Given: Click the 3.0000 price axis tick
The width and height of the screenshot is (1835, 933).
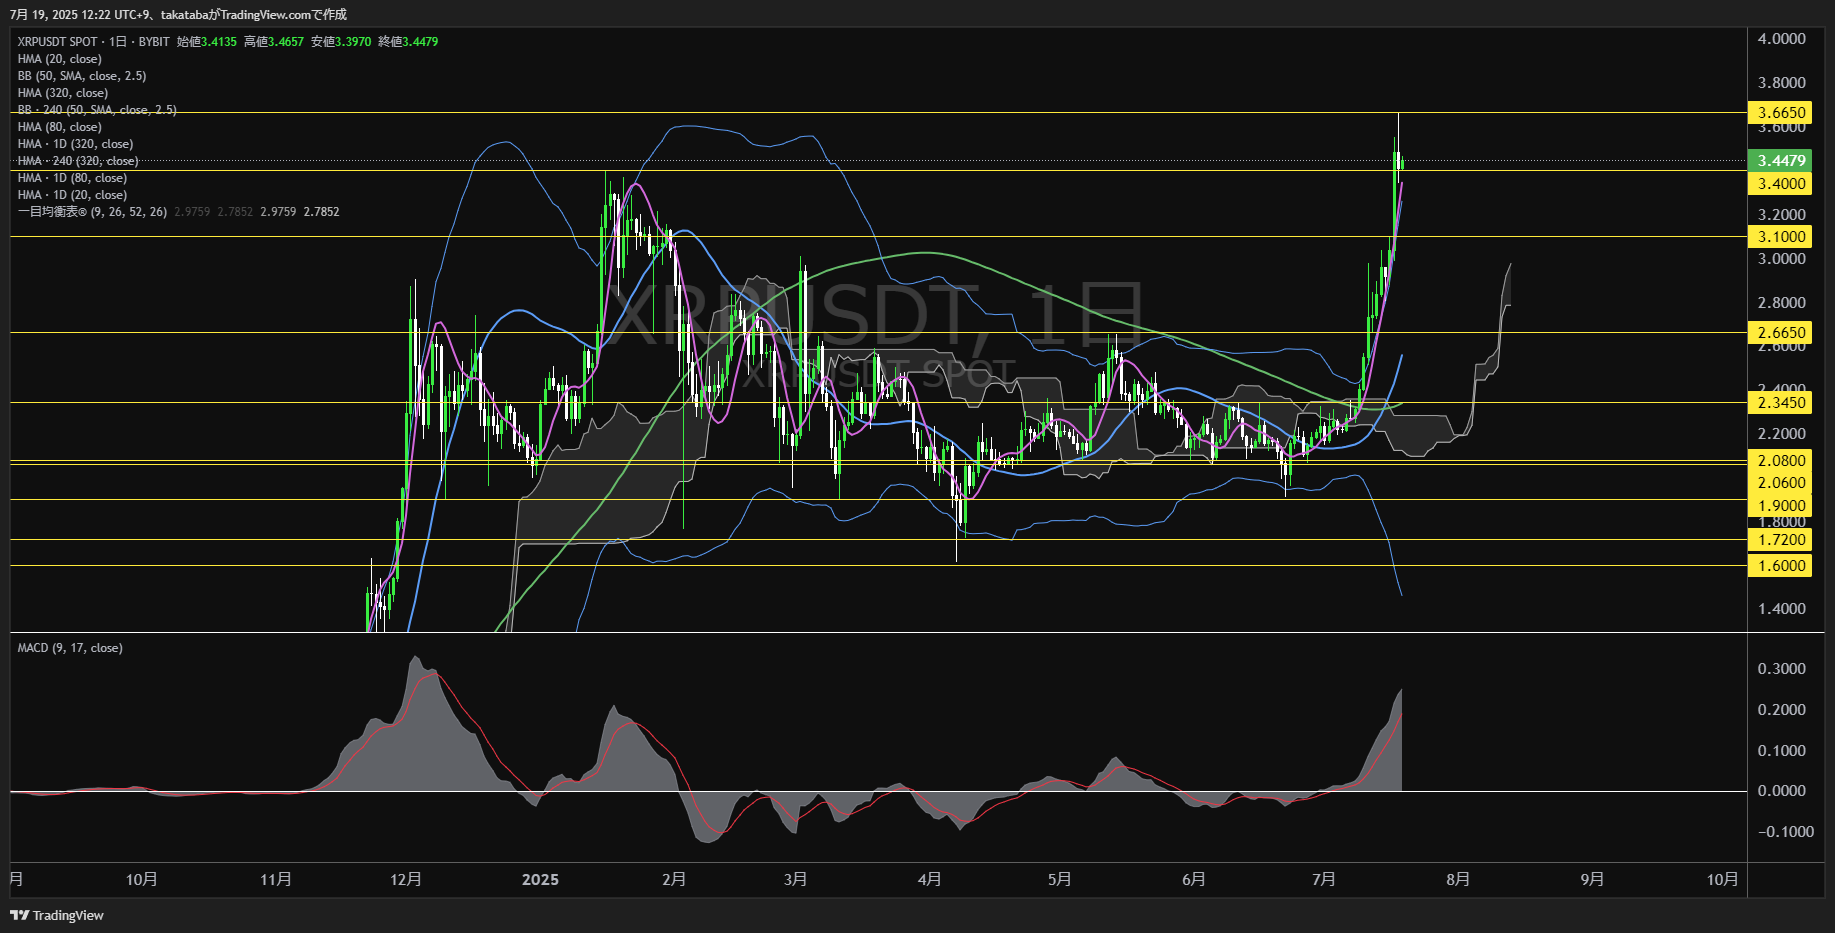Looking at the screenshot, I should [1781, 259].
